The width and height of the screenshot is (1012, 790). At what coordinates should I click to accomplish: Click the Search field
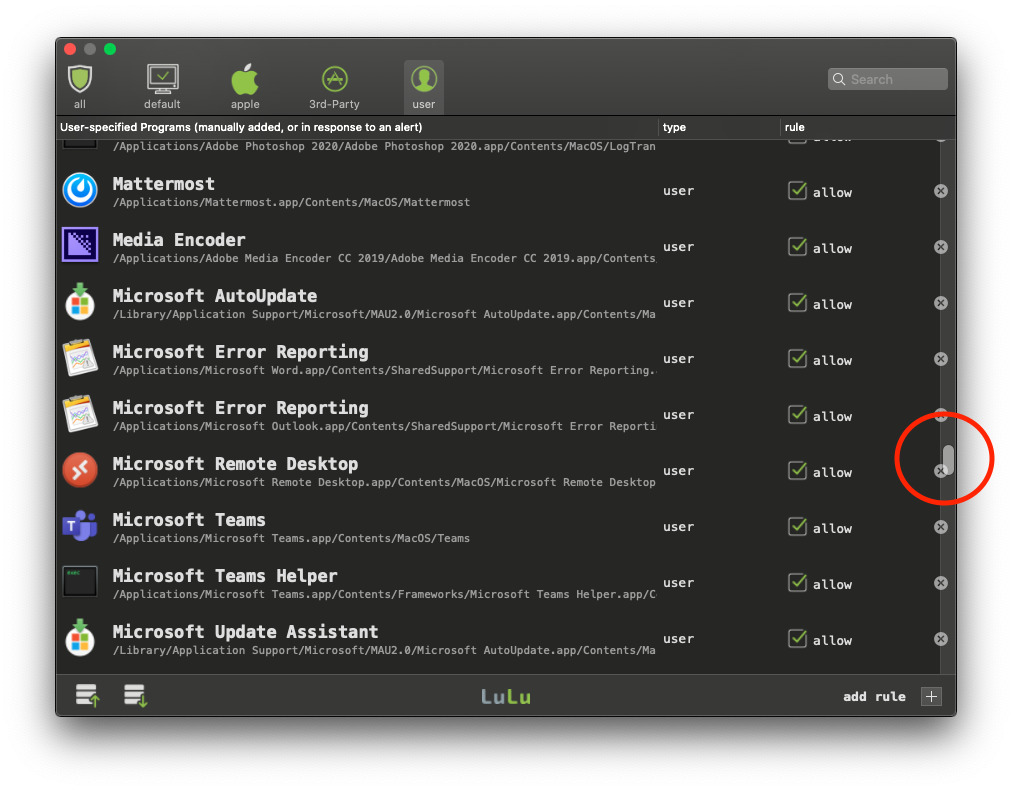click(887, 79)
